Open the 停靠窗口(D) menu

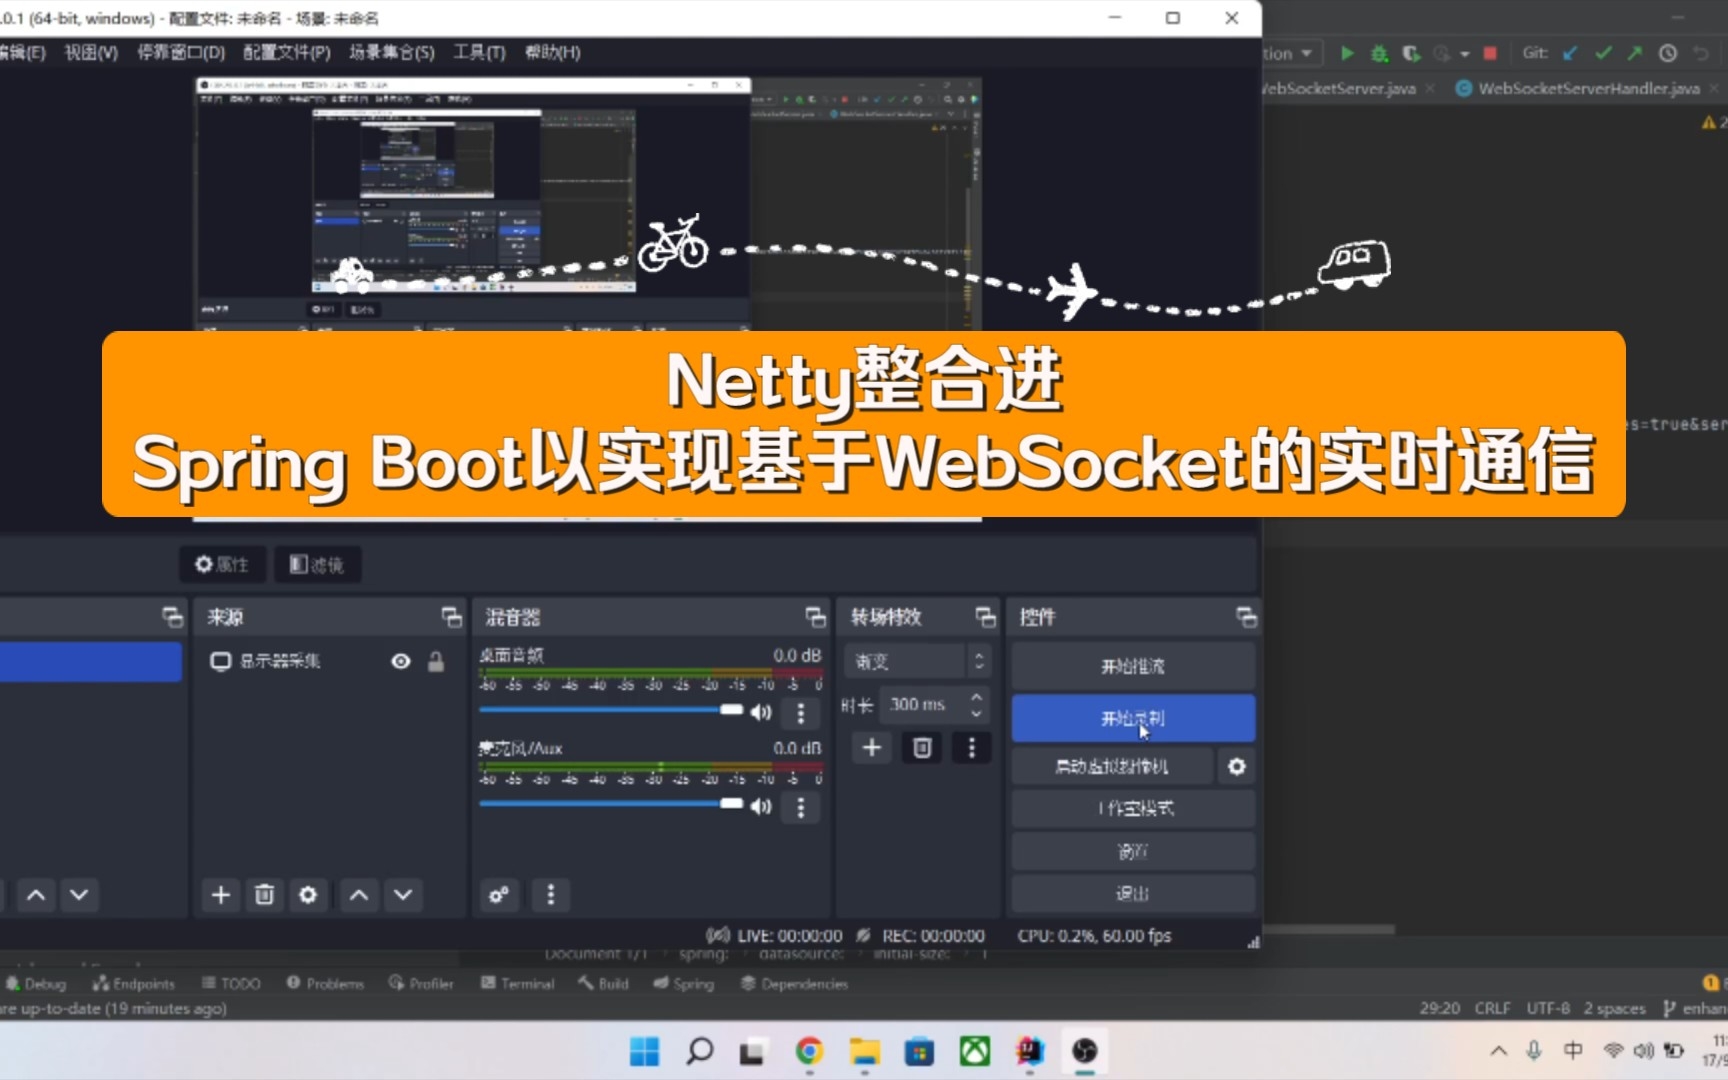181,52
